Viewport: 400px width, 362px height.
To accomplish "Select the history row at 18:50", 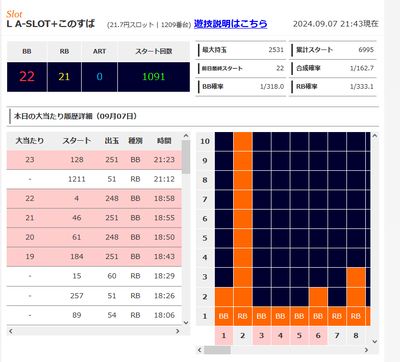I will (x=94, y=237).
